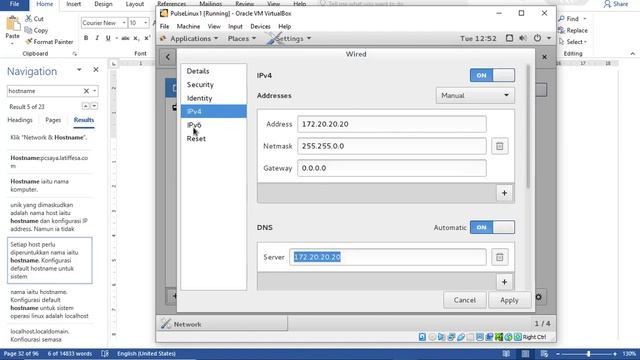The image size is (640, 360).
Task: Open the Places menu dropdown
Action: [x=242, y=38]
